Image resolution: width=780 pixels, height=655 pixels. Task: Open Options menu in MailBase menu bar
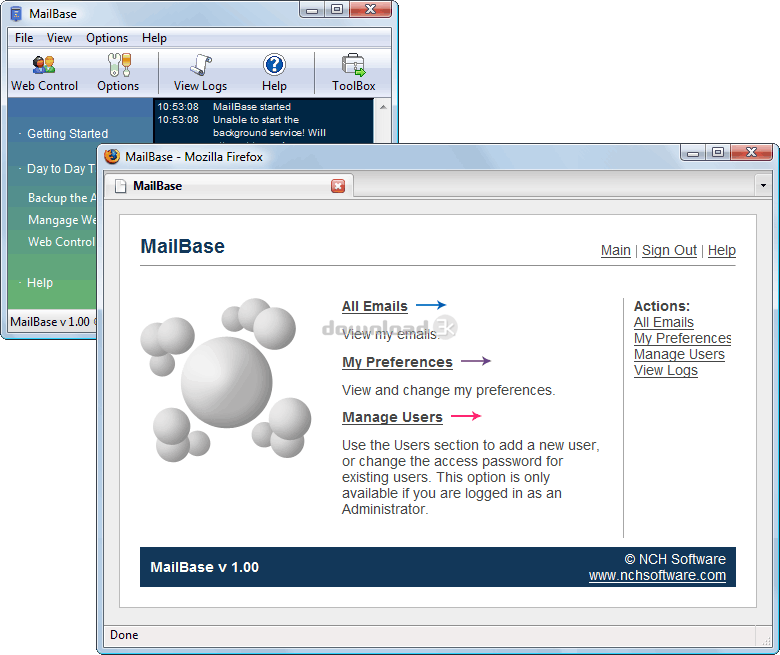tap(107, 38)
